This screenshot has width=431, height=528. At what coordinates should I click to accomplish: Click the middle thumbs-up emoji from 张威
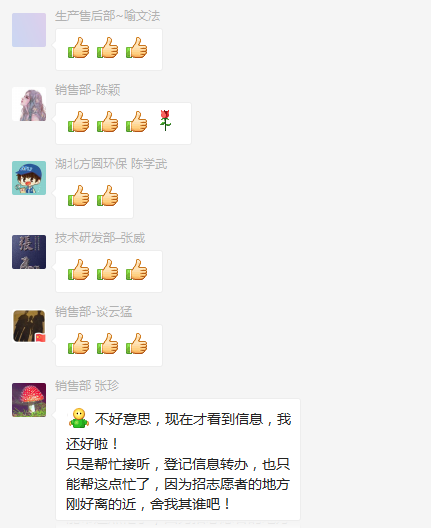[x=107, y=269]
